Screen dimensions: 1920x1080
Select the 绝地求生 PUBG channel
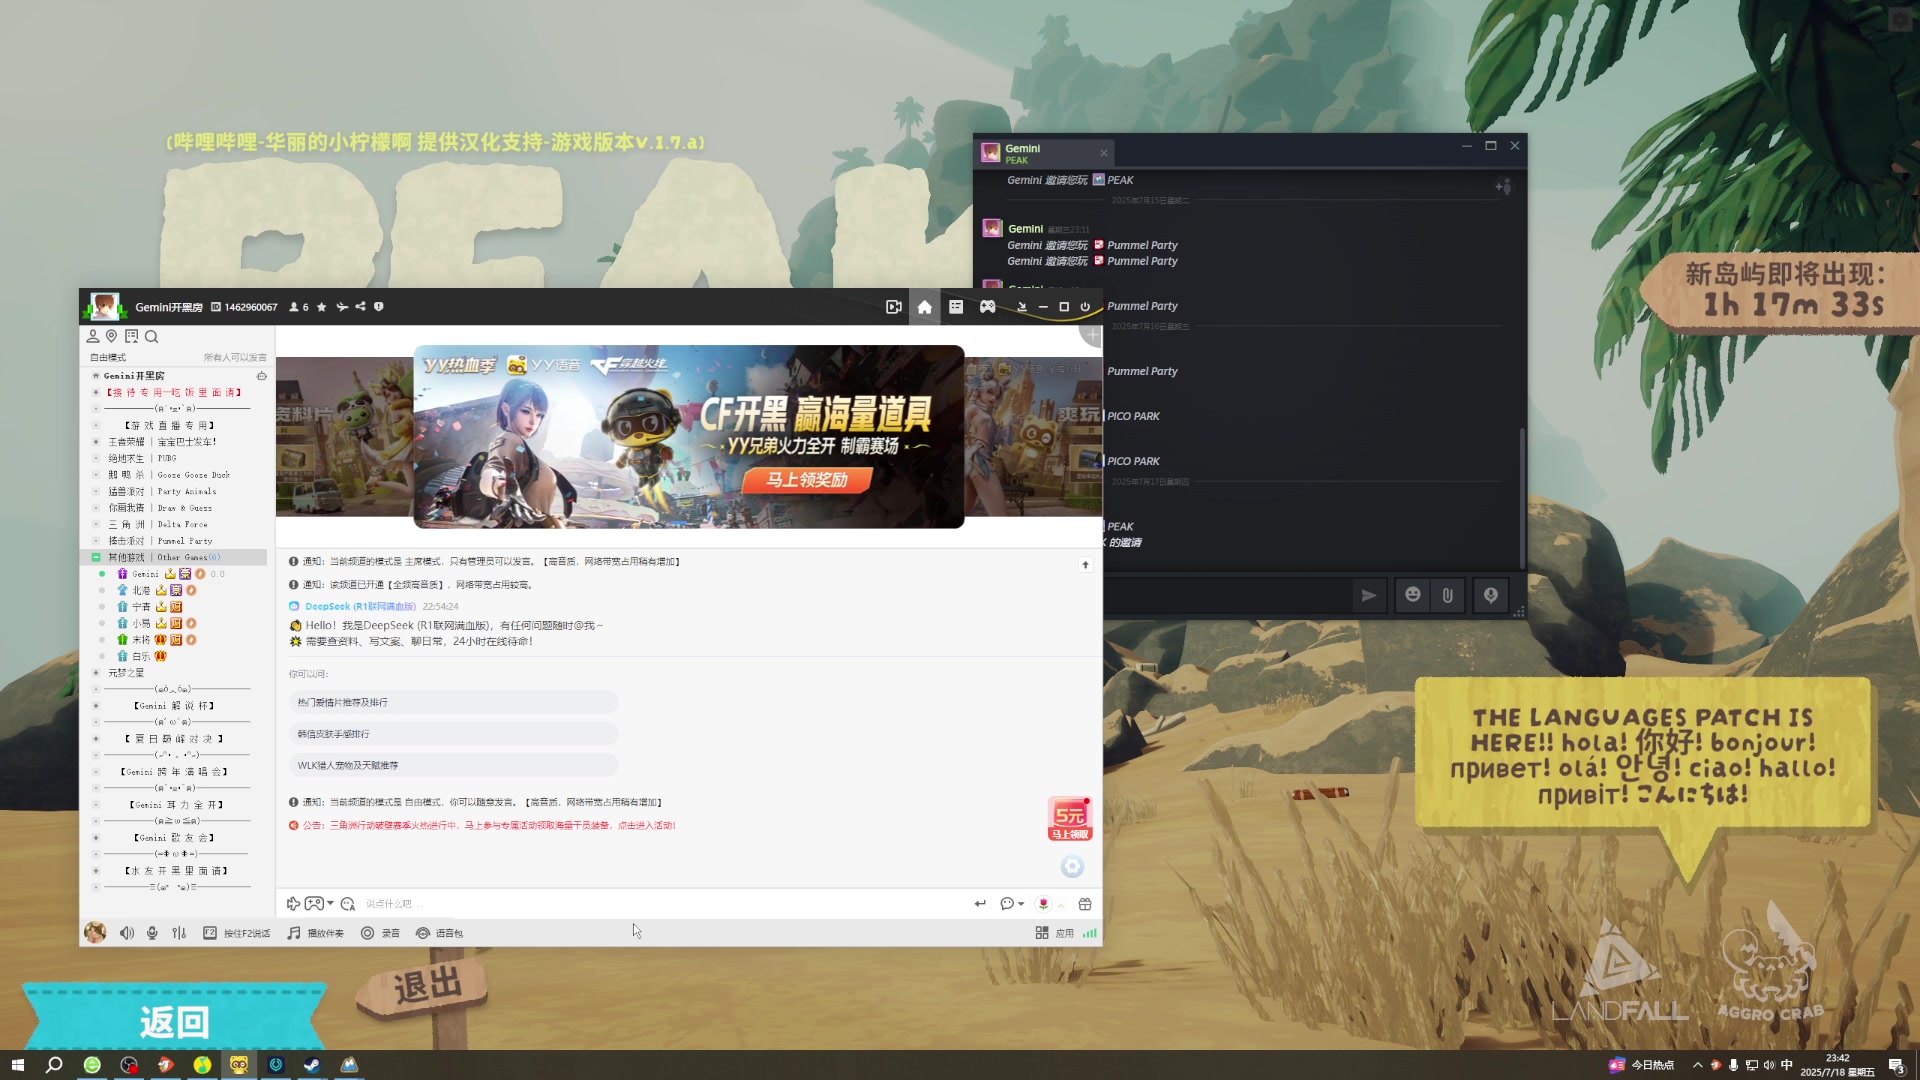(142, 459)
